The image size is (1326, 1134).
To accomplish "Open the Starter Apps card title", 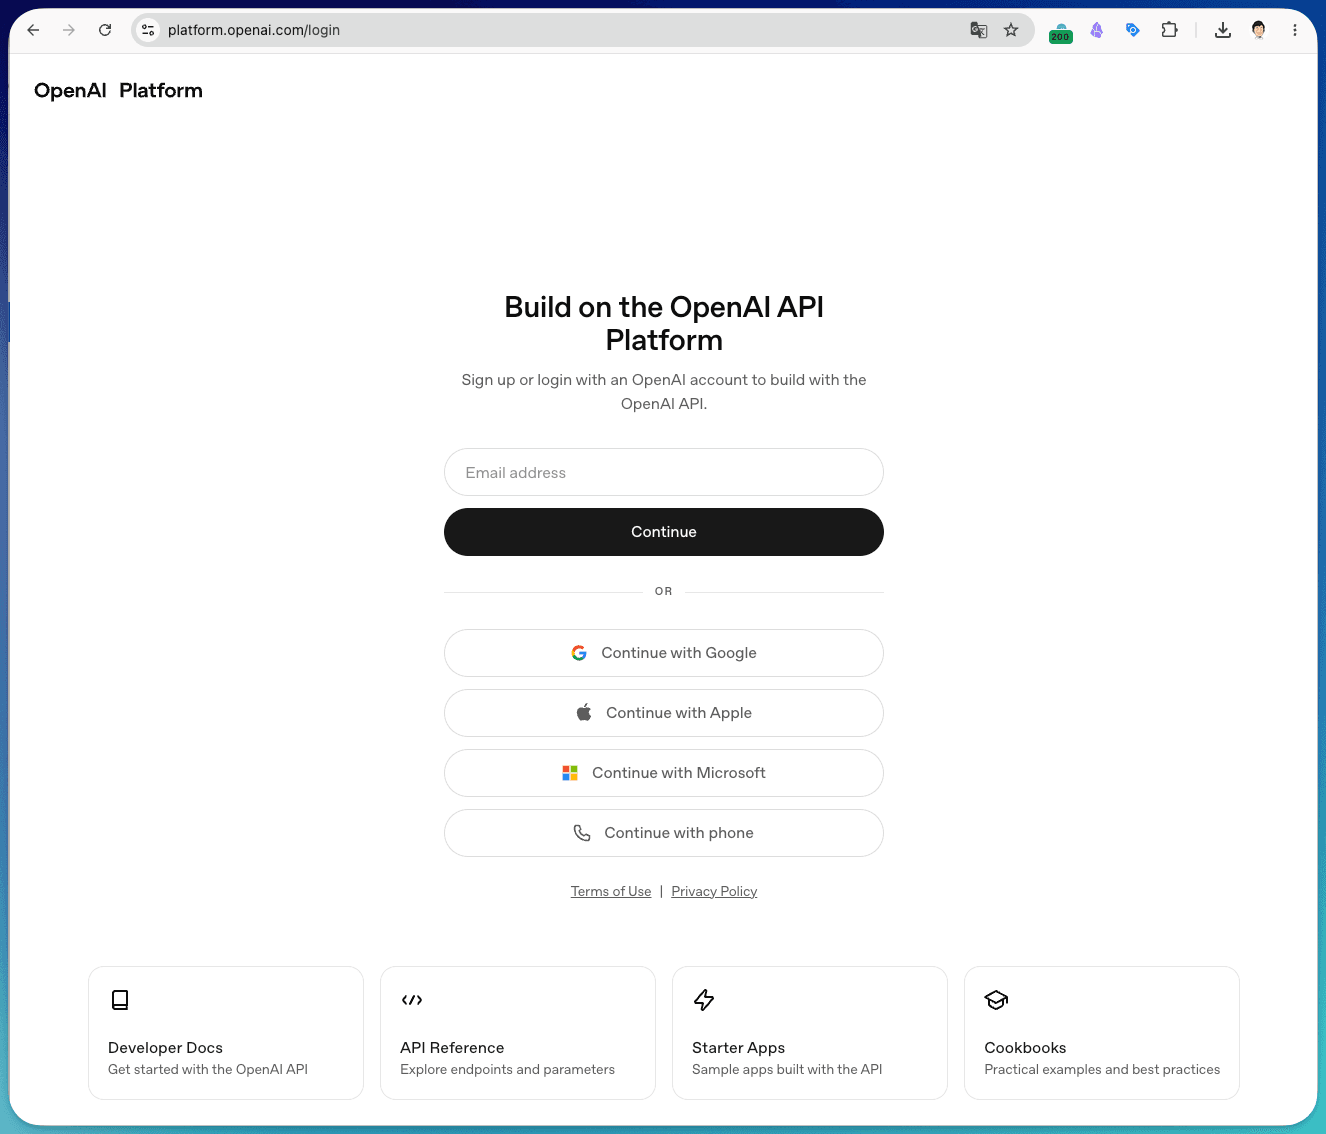I will (x=738, y=1047).
